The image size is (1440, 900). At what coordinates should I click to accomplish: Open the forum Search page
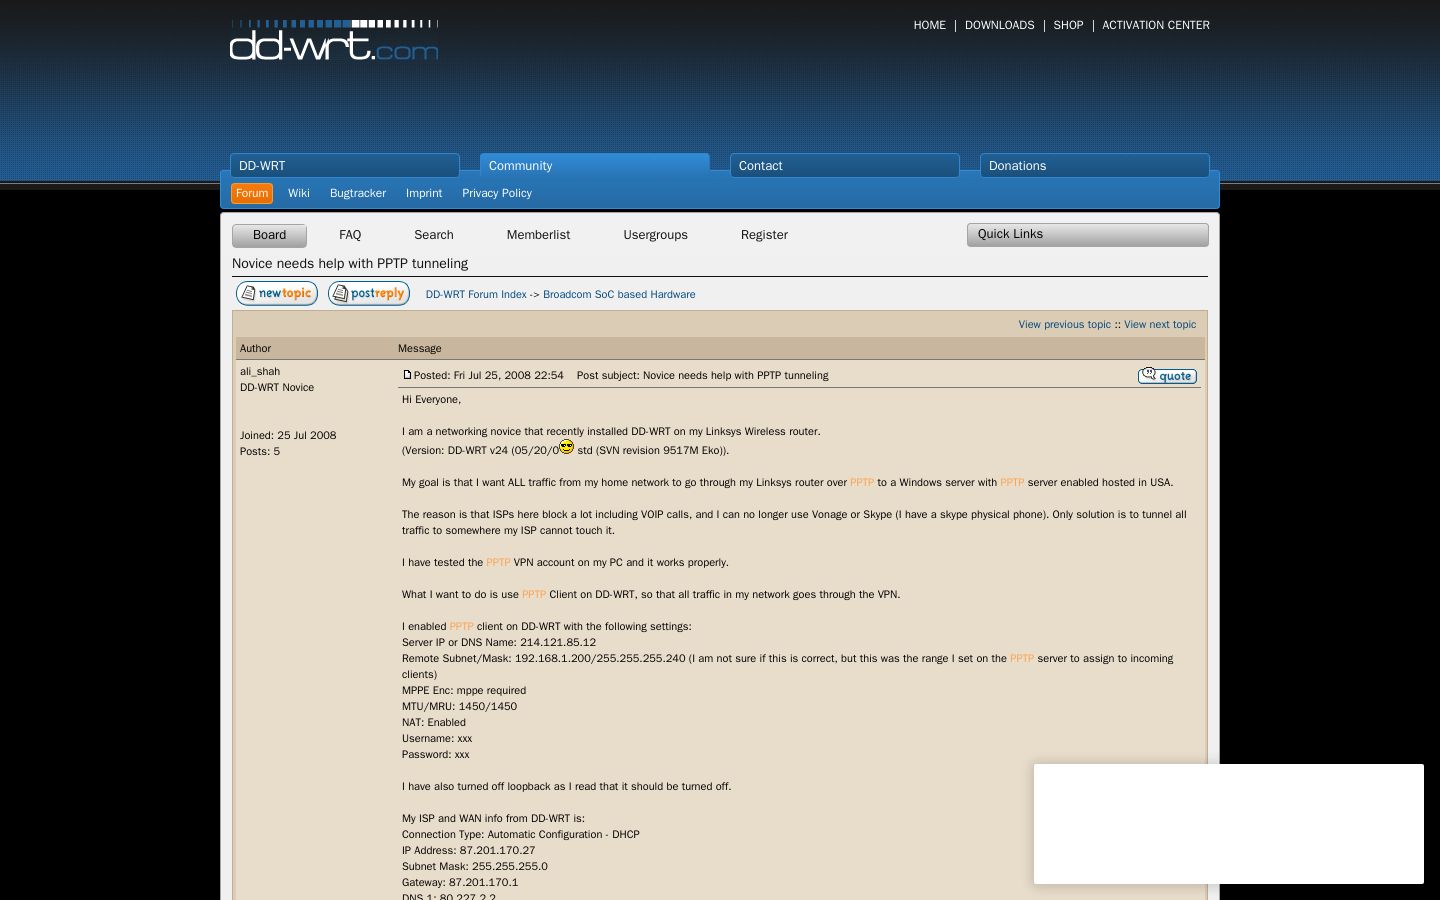[x=434, y=235]
